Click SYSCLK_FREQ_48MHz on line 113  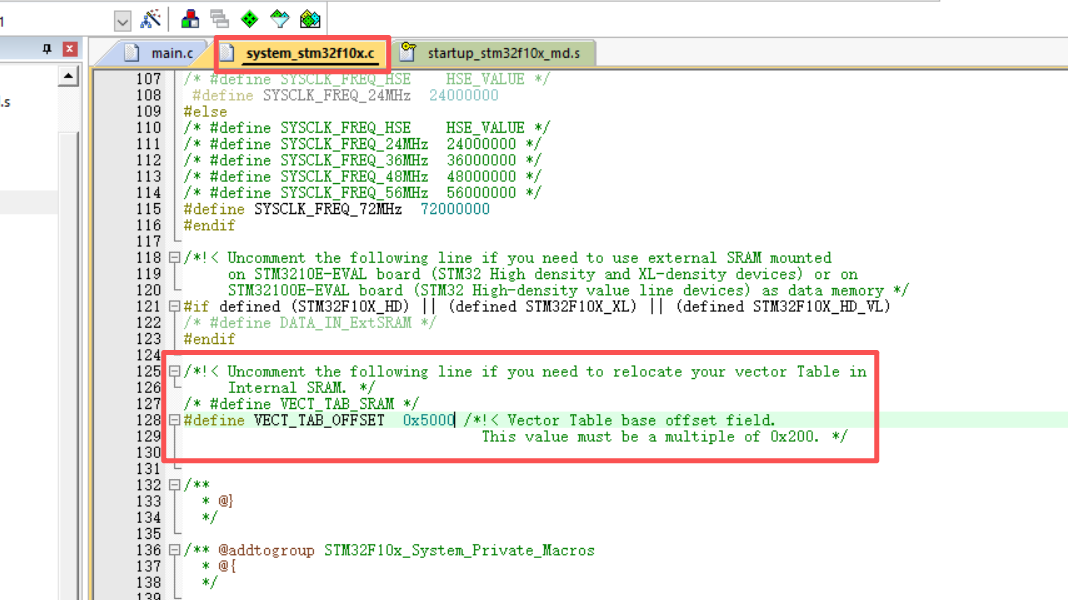pyautogui.click(x=354, y=176)
